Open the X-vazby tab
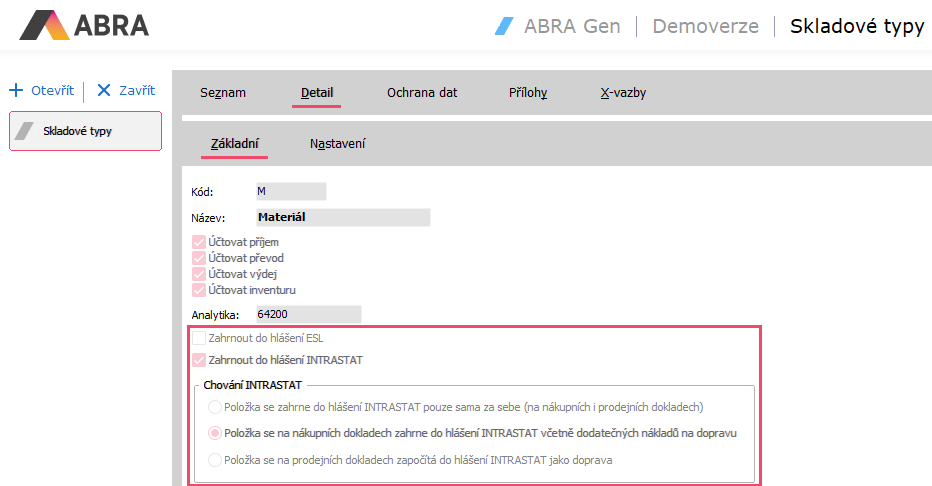This screenshot has width=932, height=486. point(622,93)
